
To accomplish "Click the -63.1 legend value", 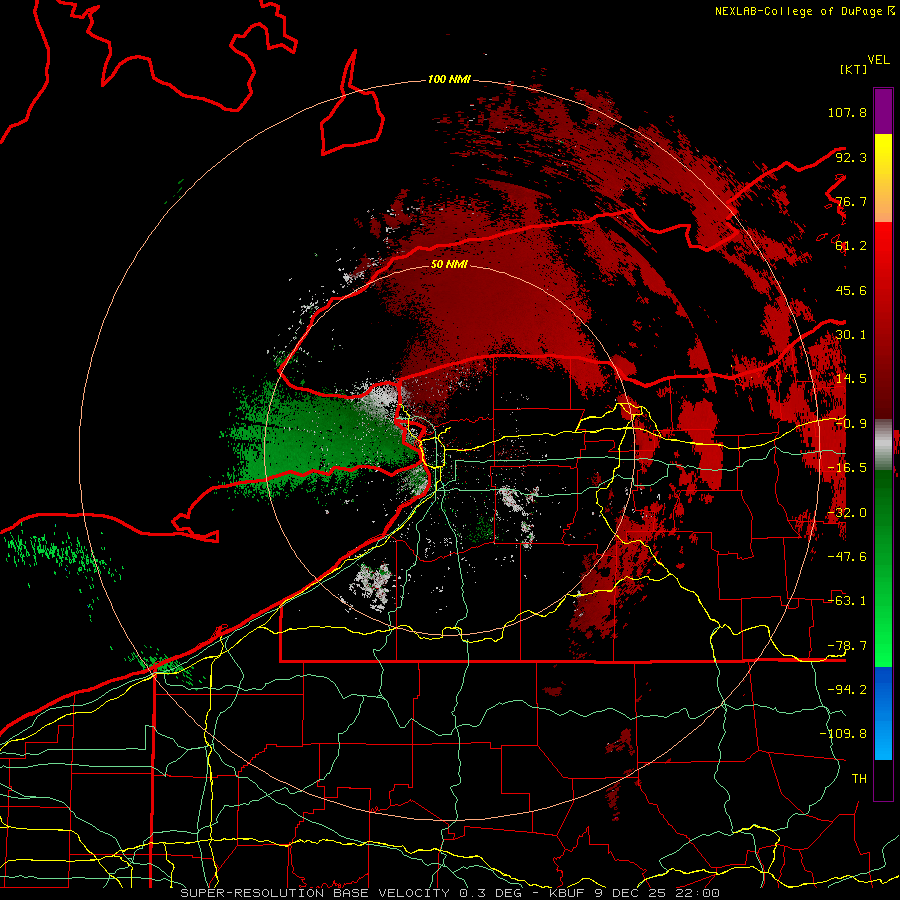I will pyautogui.click(x=847, y=601).
